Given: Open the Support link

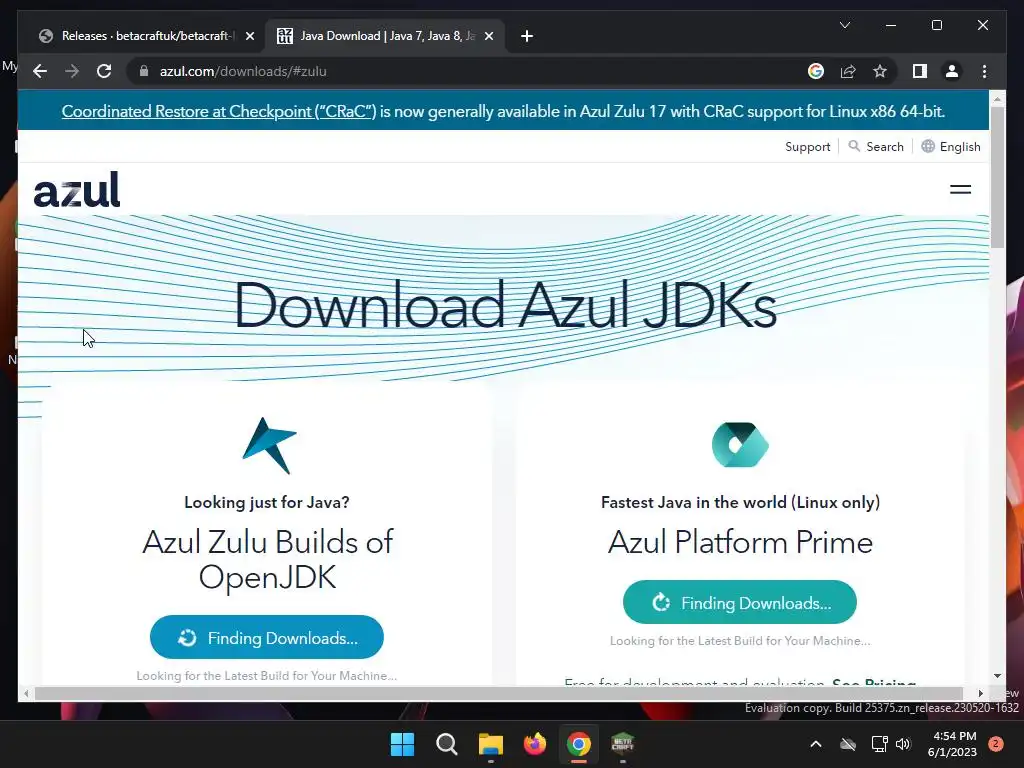Looking at the screenshot, I should click(x=807, y=147).
